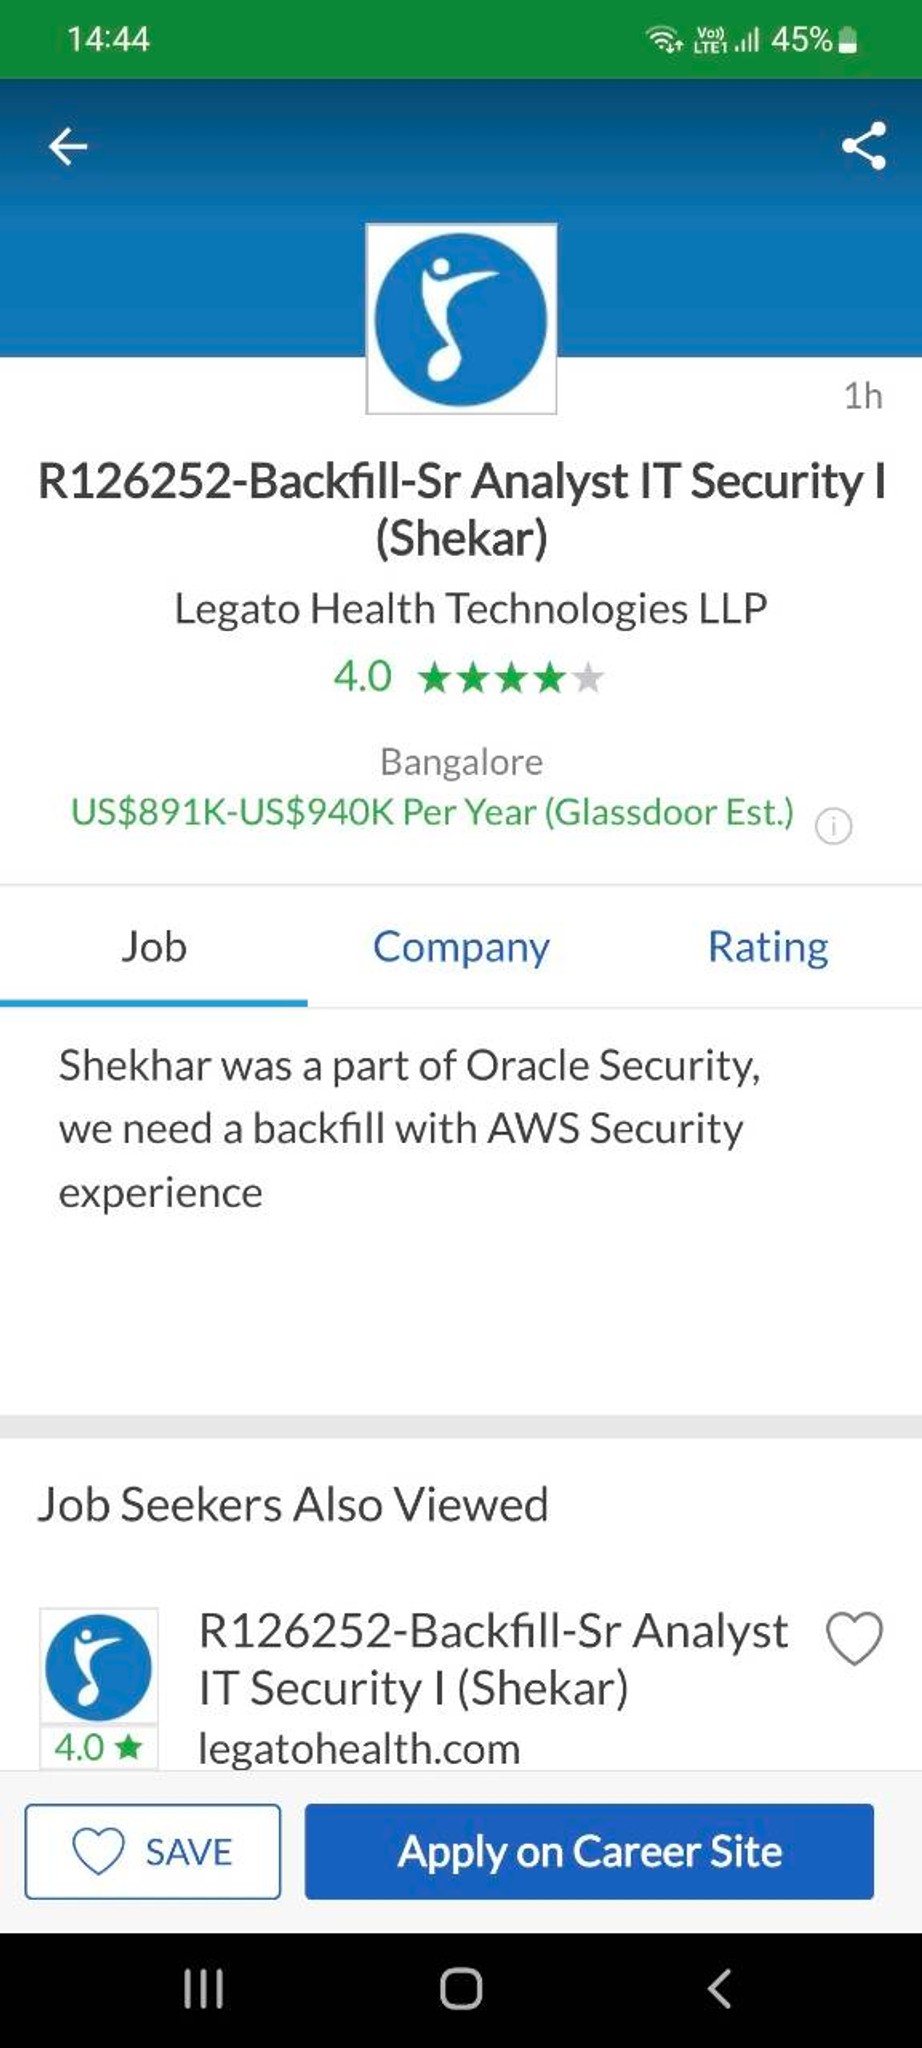Open related job R126252-Backfill-Sr Analyst listing

[x=494, y=1659]
